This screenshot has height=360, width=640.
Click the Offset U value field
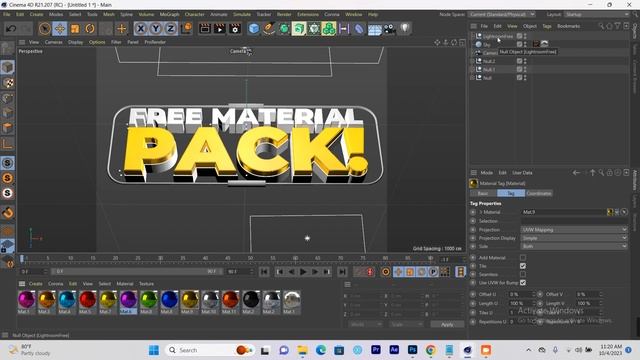click(x=520, y=294)
